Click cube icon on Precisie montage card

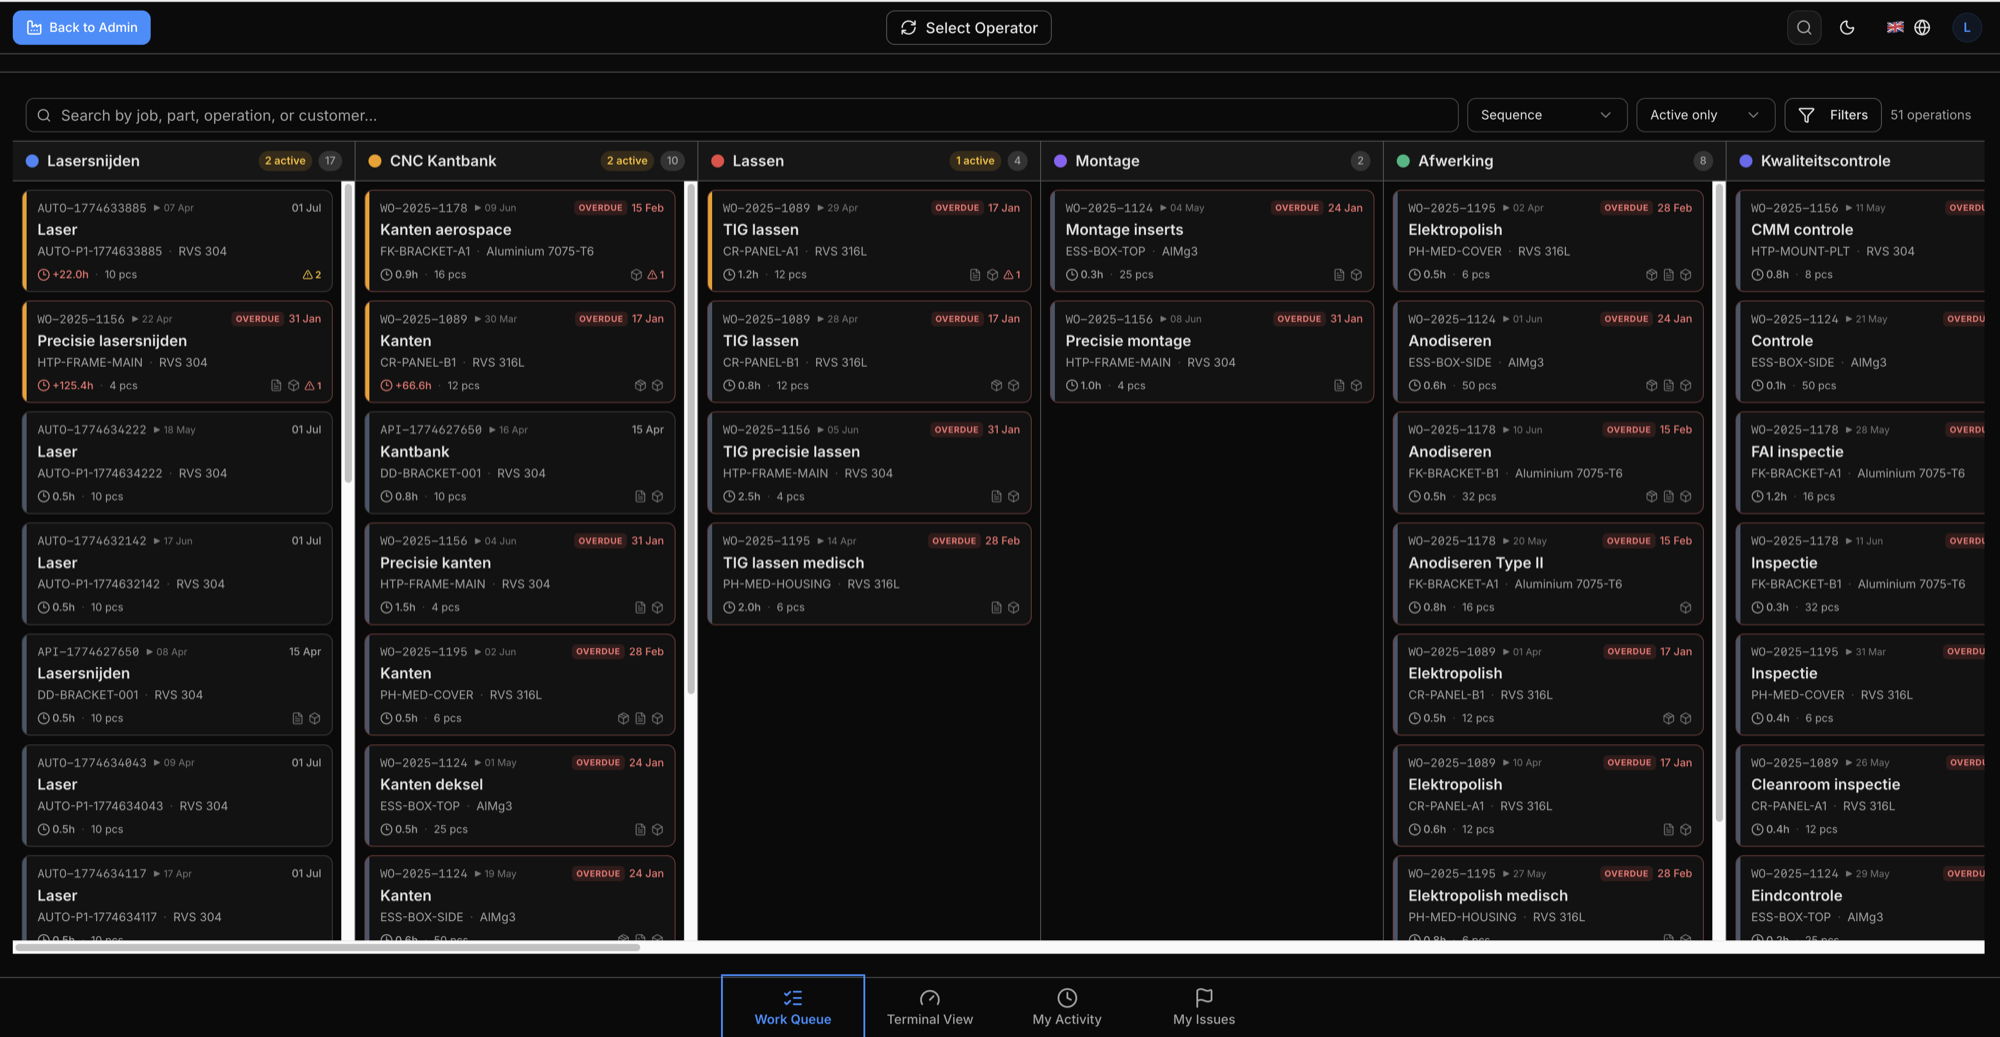pos(1356,386)
